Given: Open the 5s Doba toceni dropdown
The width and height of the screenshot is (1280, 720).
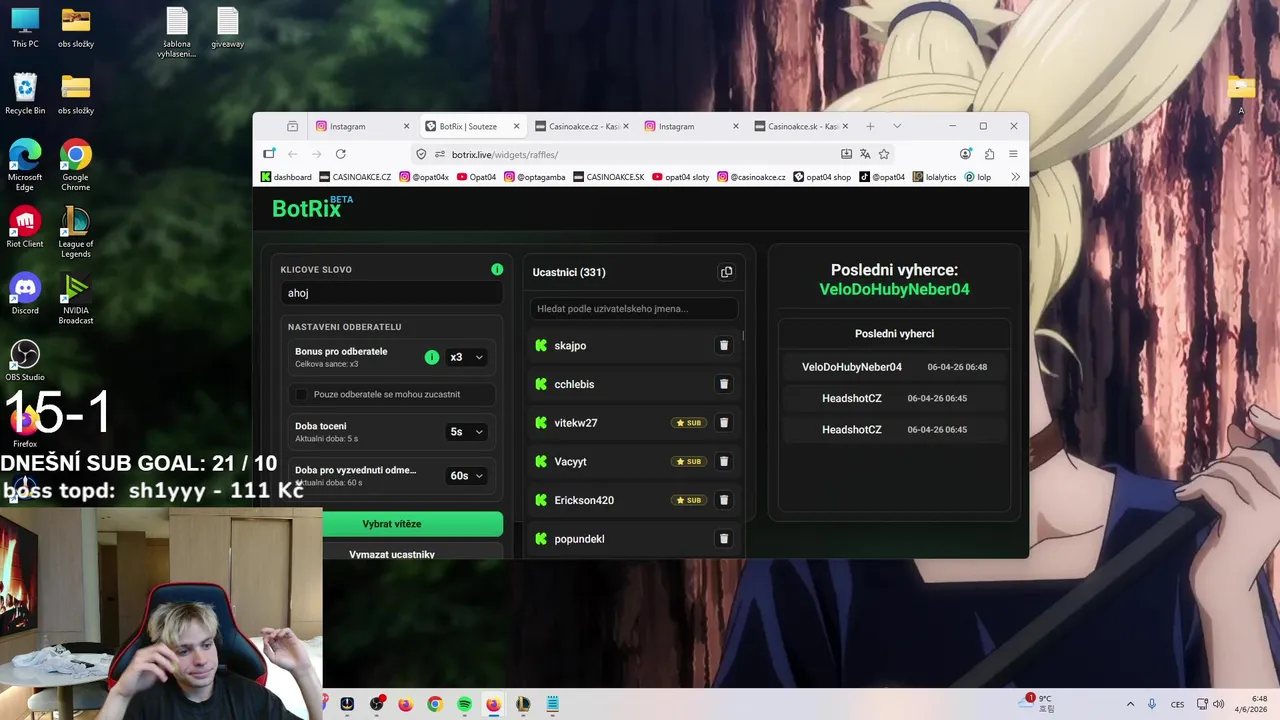Looking at the screenshot, I should click(466, 432).
